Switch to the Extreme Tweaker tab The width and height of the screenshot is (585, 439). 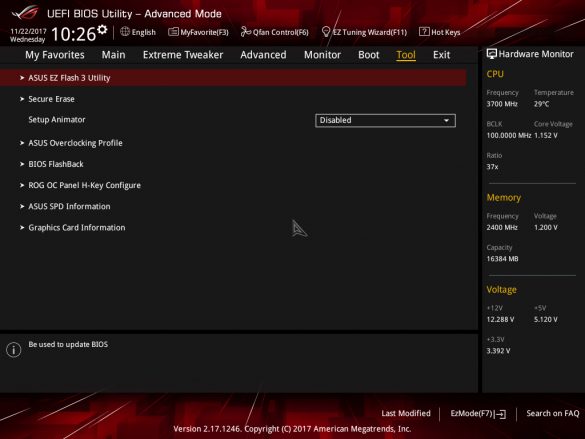tap(183, 55)
